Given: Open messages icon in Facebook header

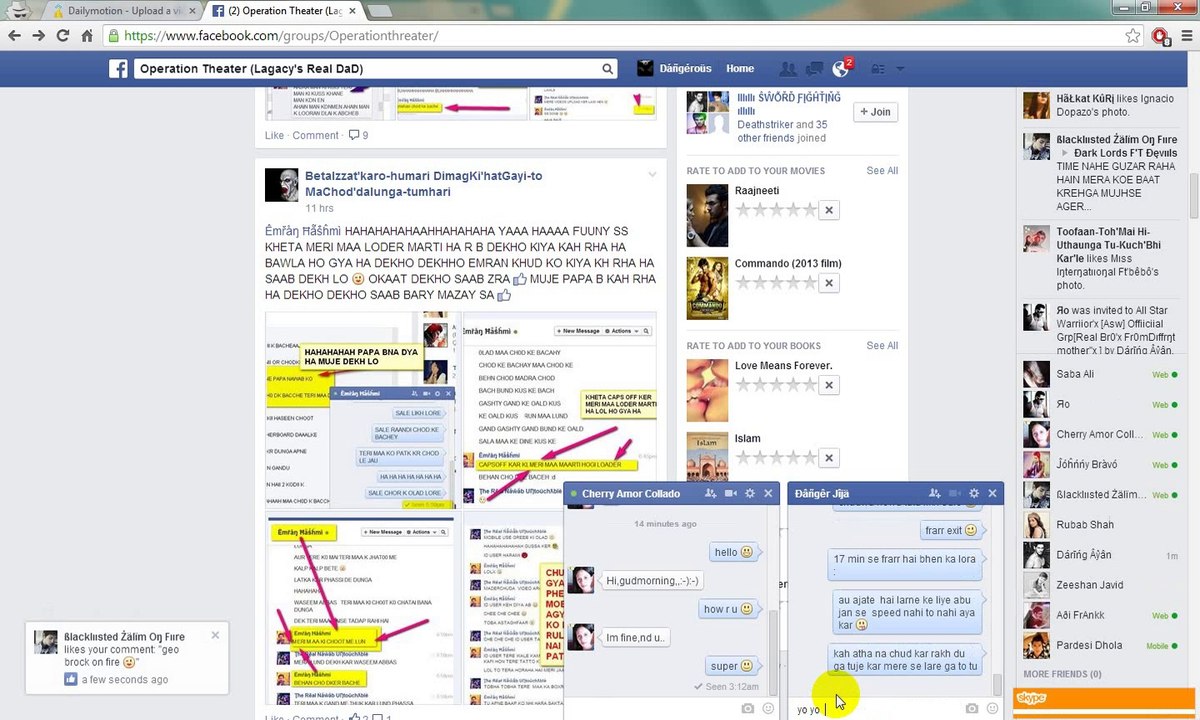Looking at the screenshot, I should click(814, 69).
